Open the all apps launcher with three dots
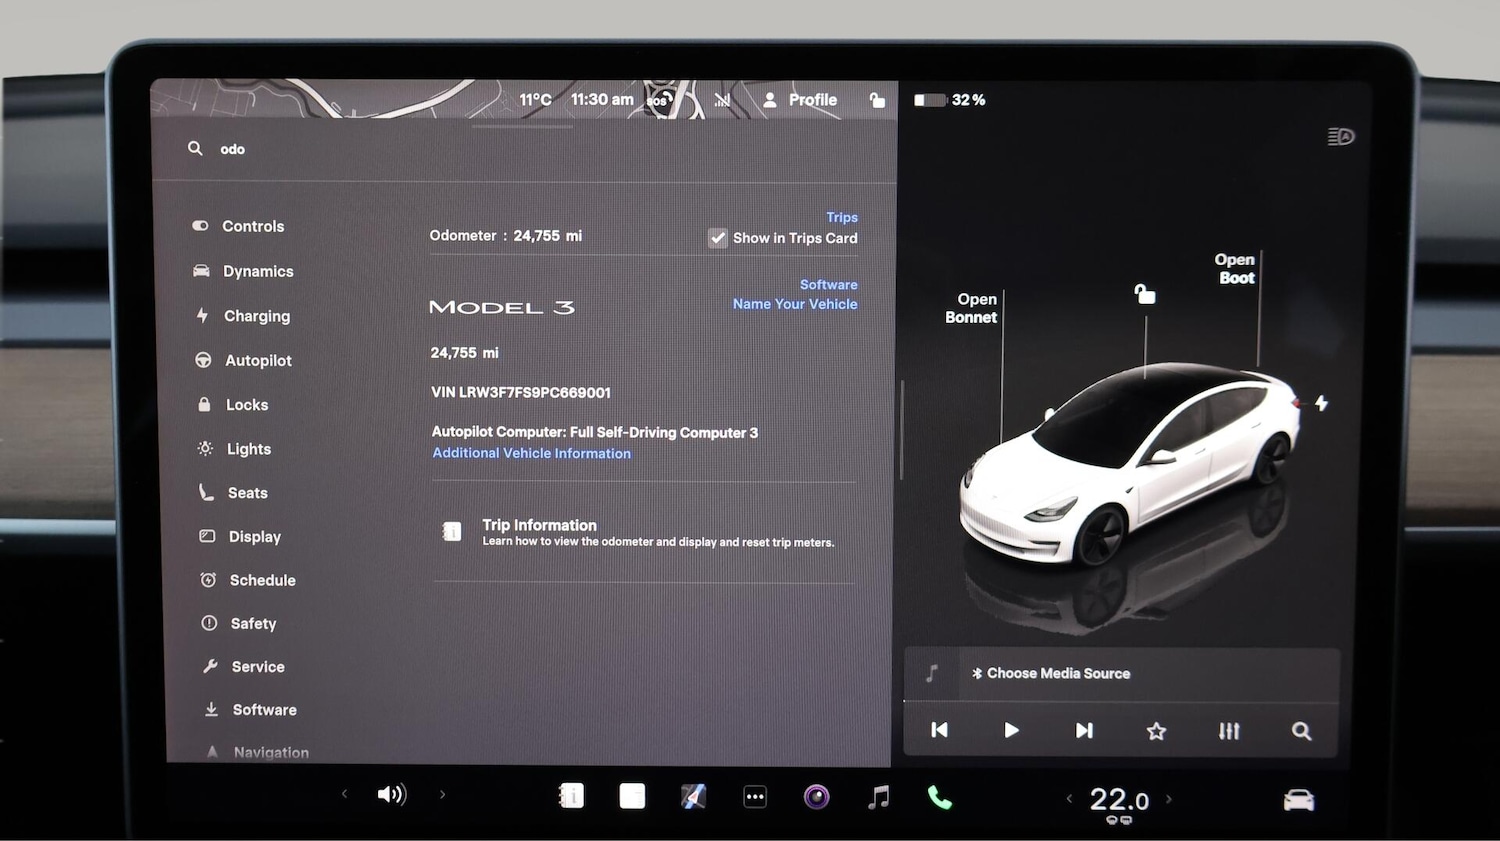Image resolution: width=1500 pixels, height=841 pixels. (755, 795)
